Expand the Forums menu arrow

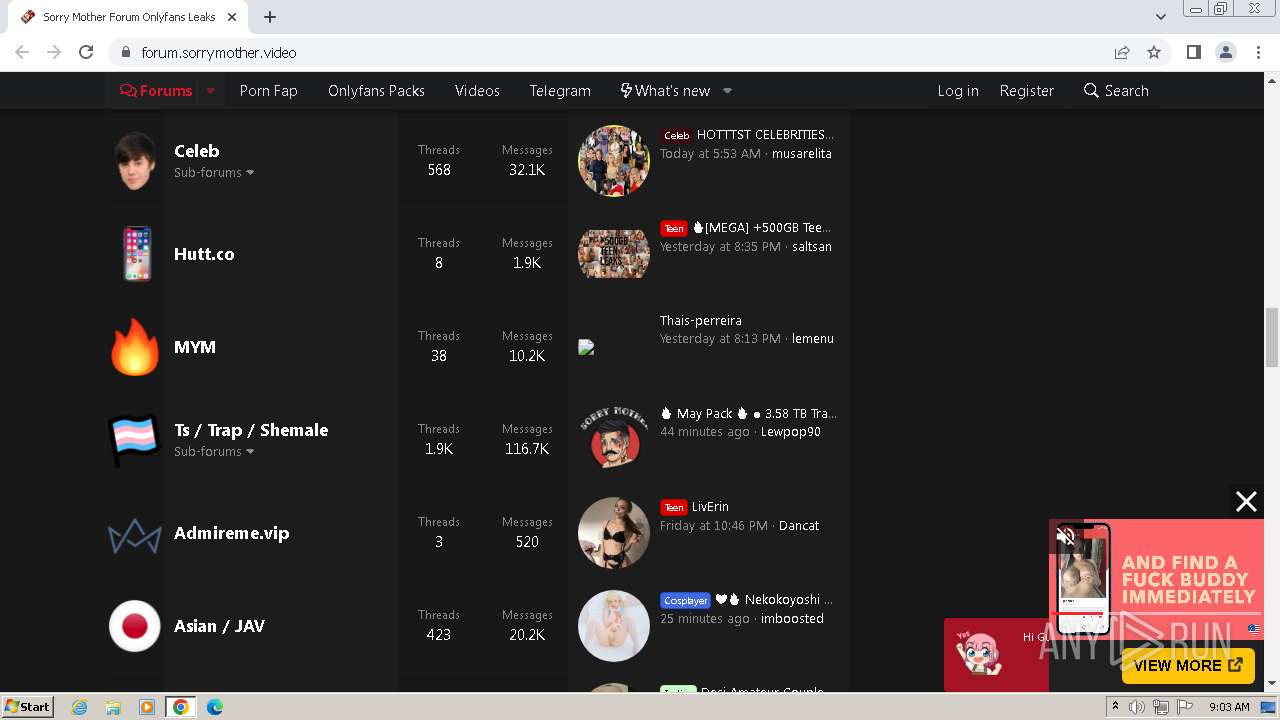(210, 90)
